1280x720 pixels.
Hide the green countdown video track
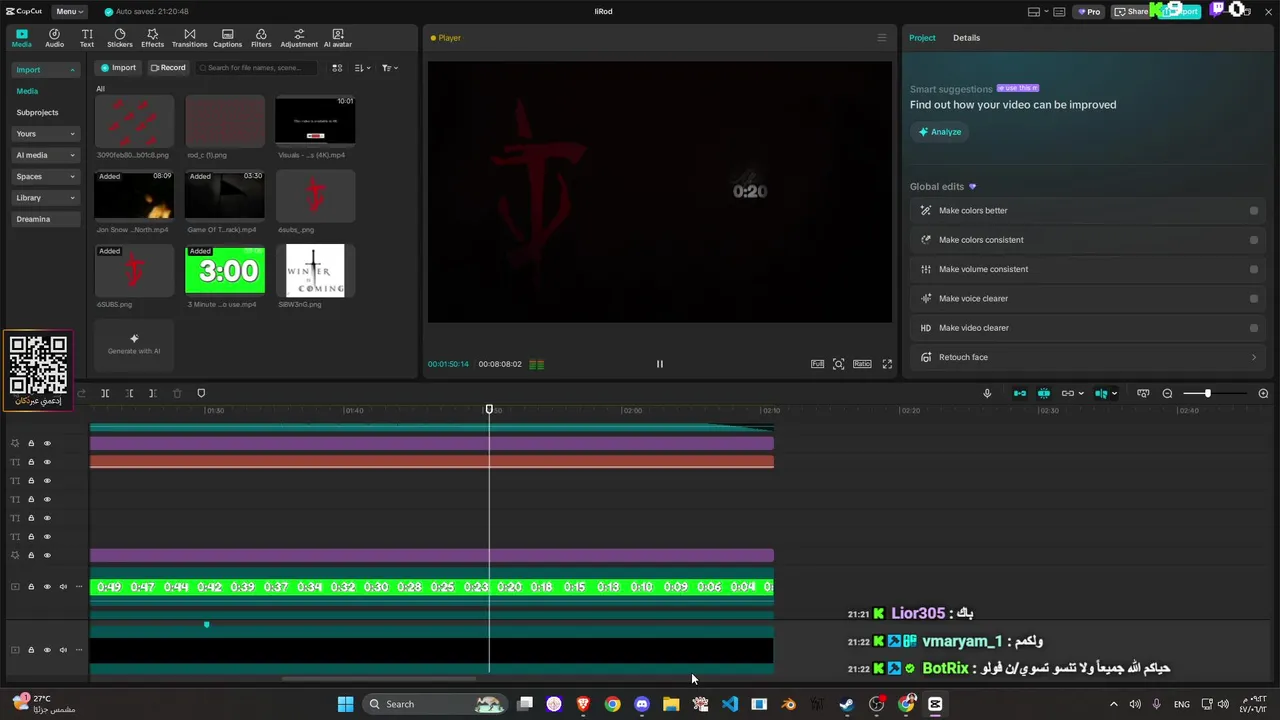47,587
